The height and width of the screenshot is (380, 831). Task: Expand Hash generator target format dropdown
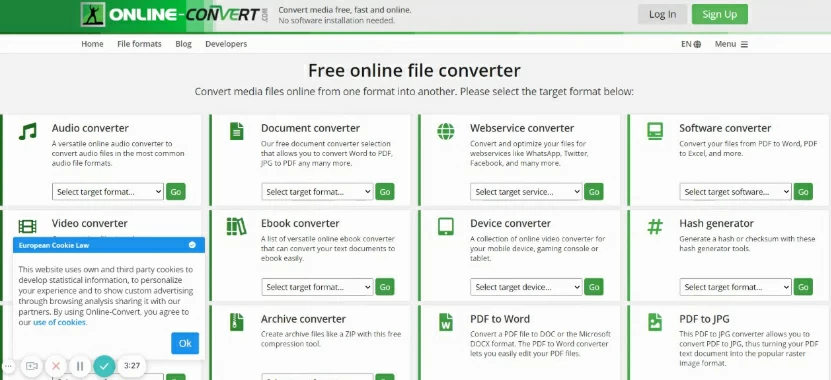click(x=735, y=287)
